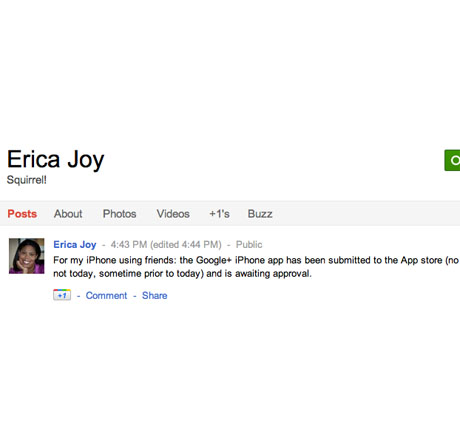Click the post text about Google+ iPhone app
The height and width of the screenshot is (447, 460).
256,267
